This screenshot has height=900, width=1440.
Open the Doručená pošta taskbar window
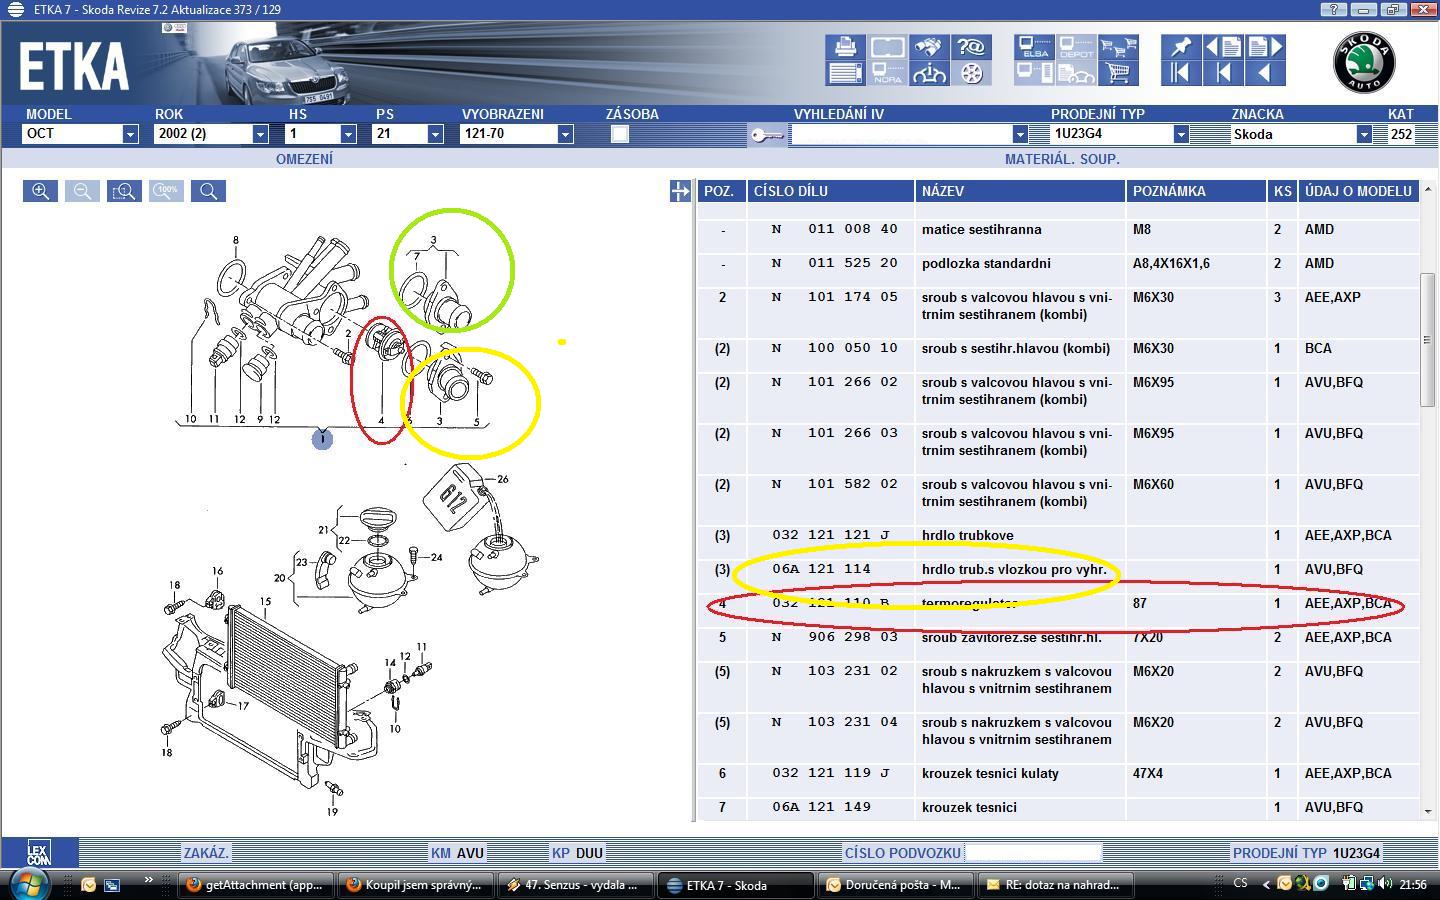point(895,884)
